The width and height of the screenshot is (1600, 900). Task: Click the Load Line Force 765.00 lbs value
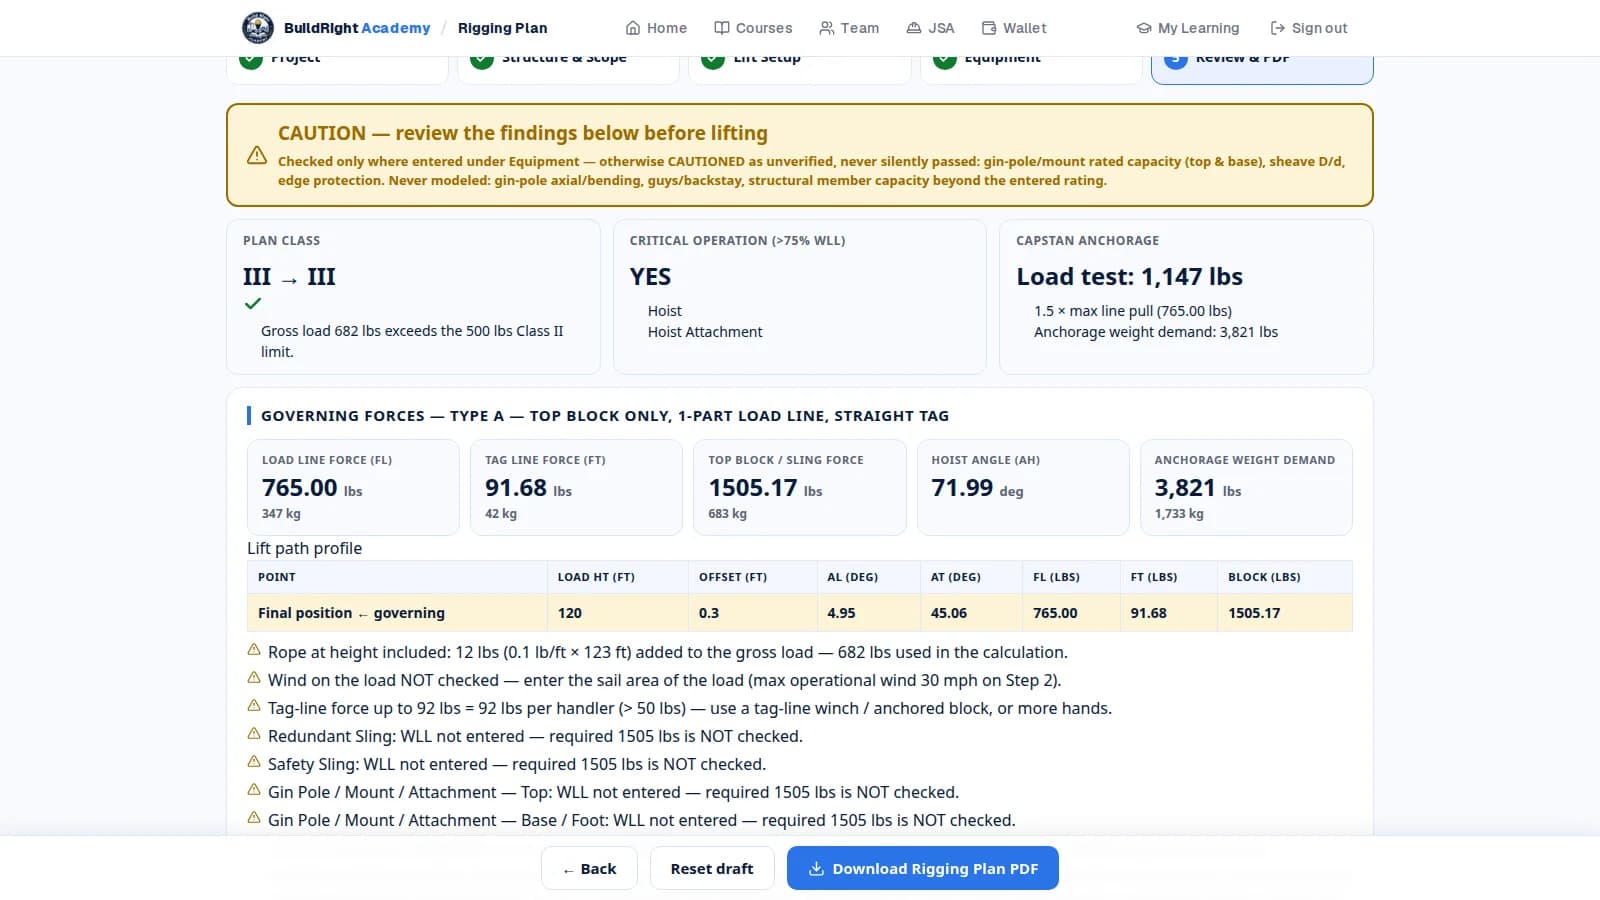(312, 488)
